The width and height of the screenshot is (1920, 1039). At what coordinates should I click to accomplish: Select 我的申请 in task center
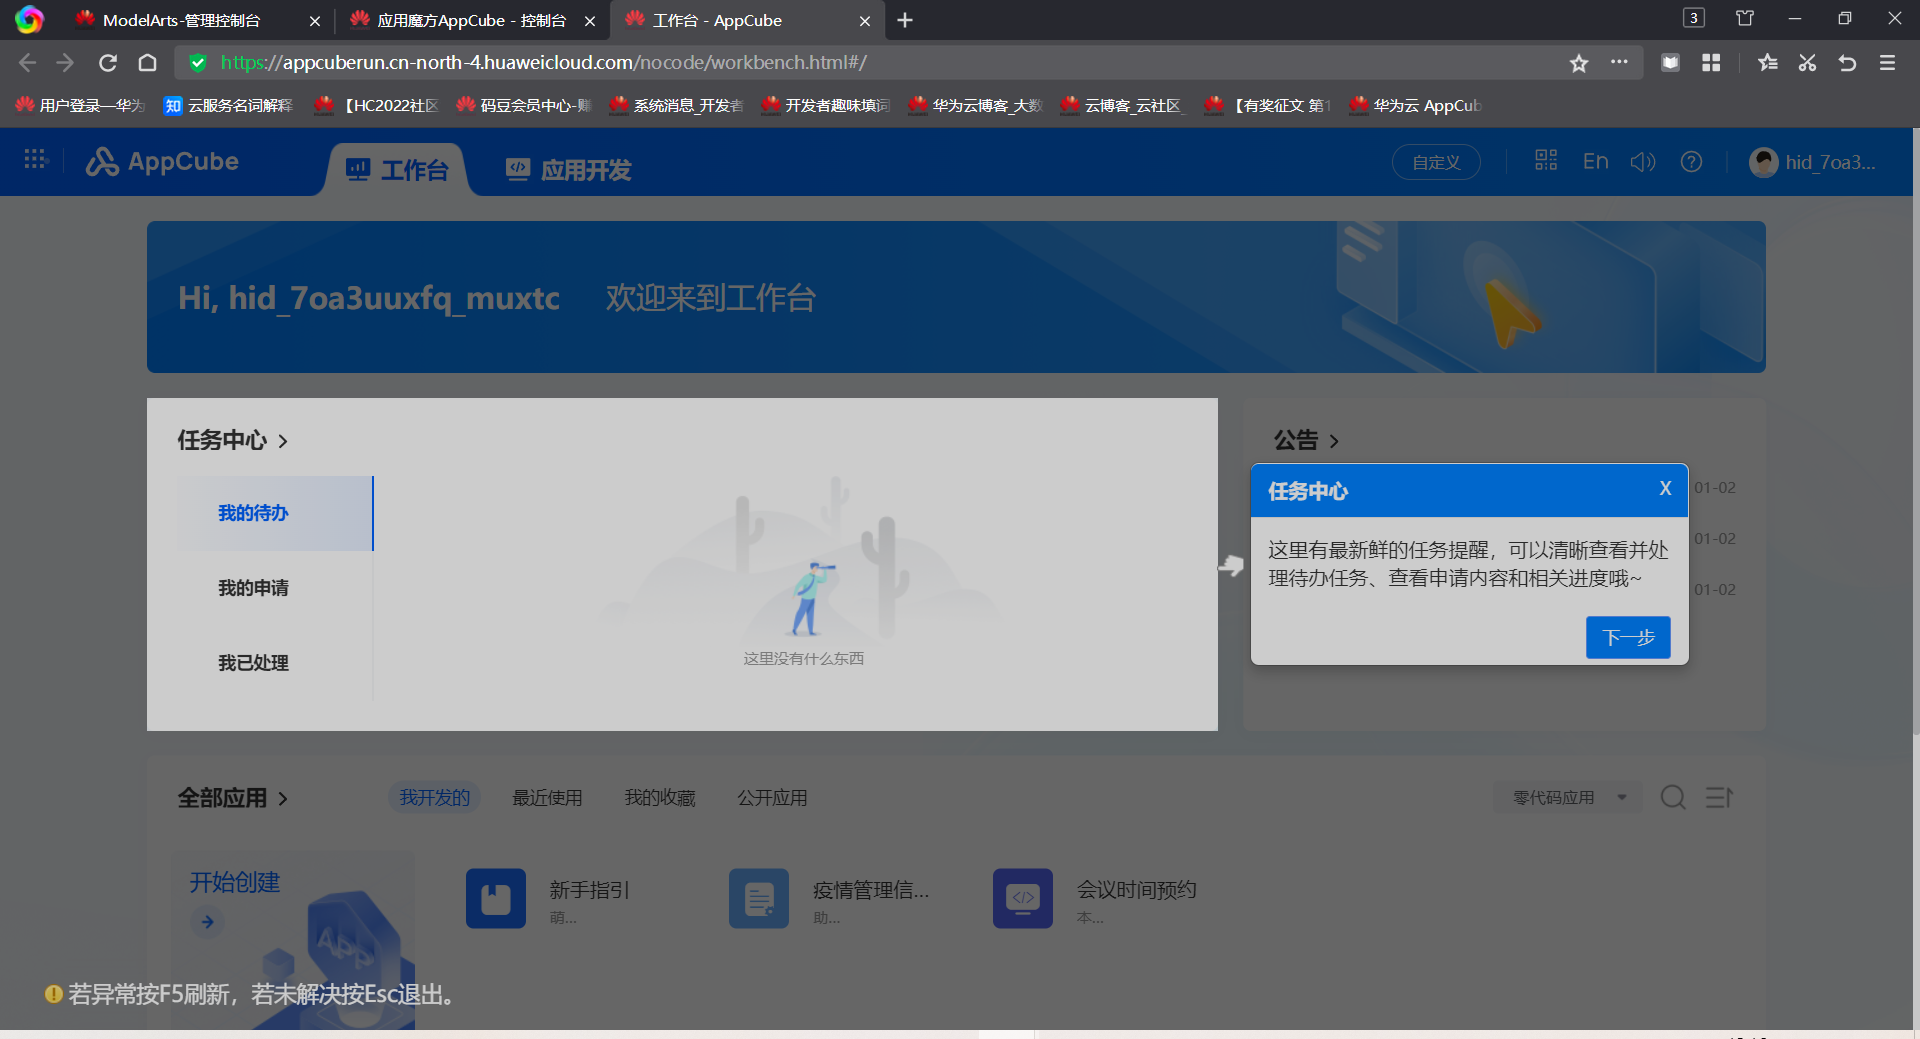(275, 588)
